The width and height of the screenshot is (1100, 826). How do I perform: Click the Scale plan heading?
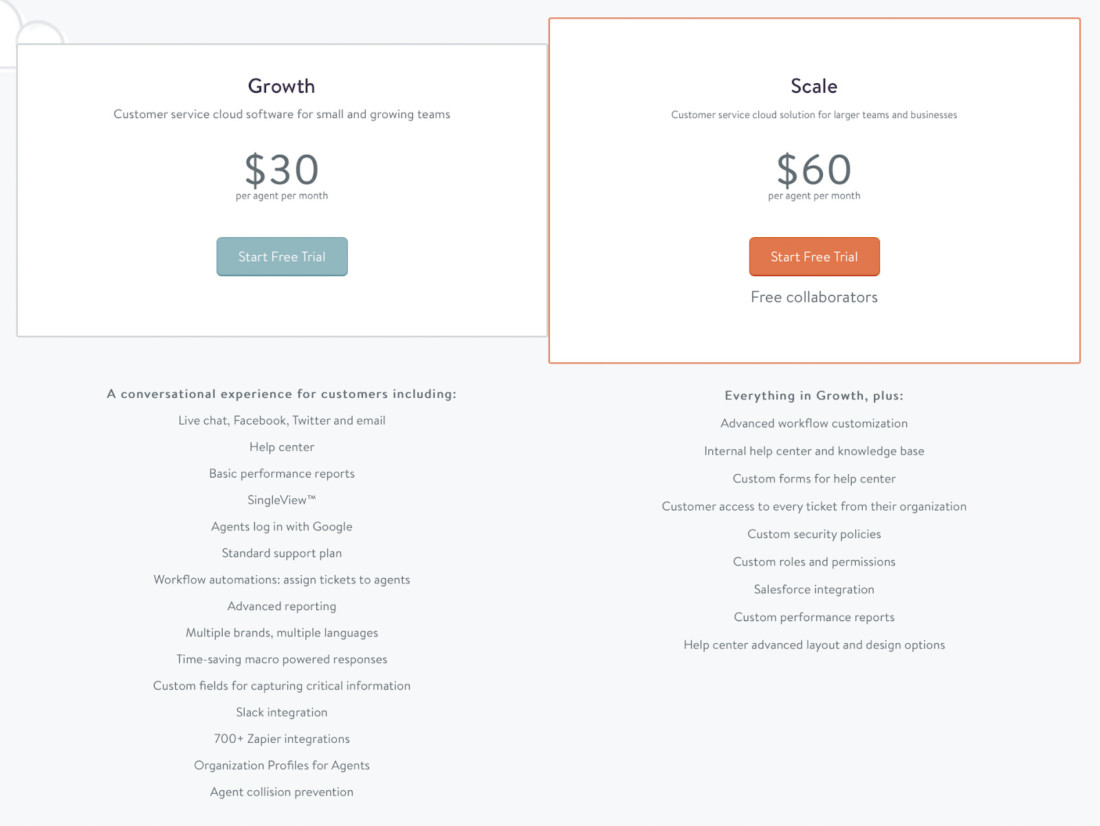tap(814, 86)
